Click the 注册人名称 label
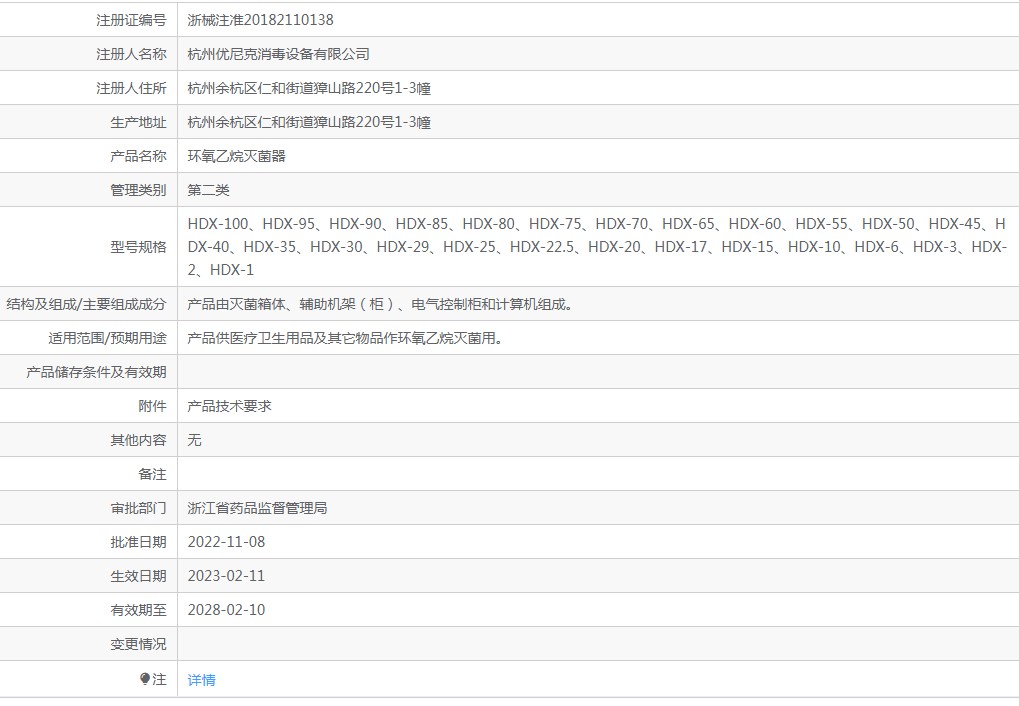This screenshot has height=706, width=1019. click(131, 54)
